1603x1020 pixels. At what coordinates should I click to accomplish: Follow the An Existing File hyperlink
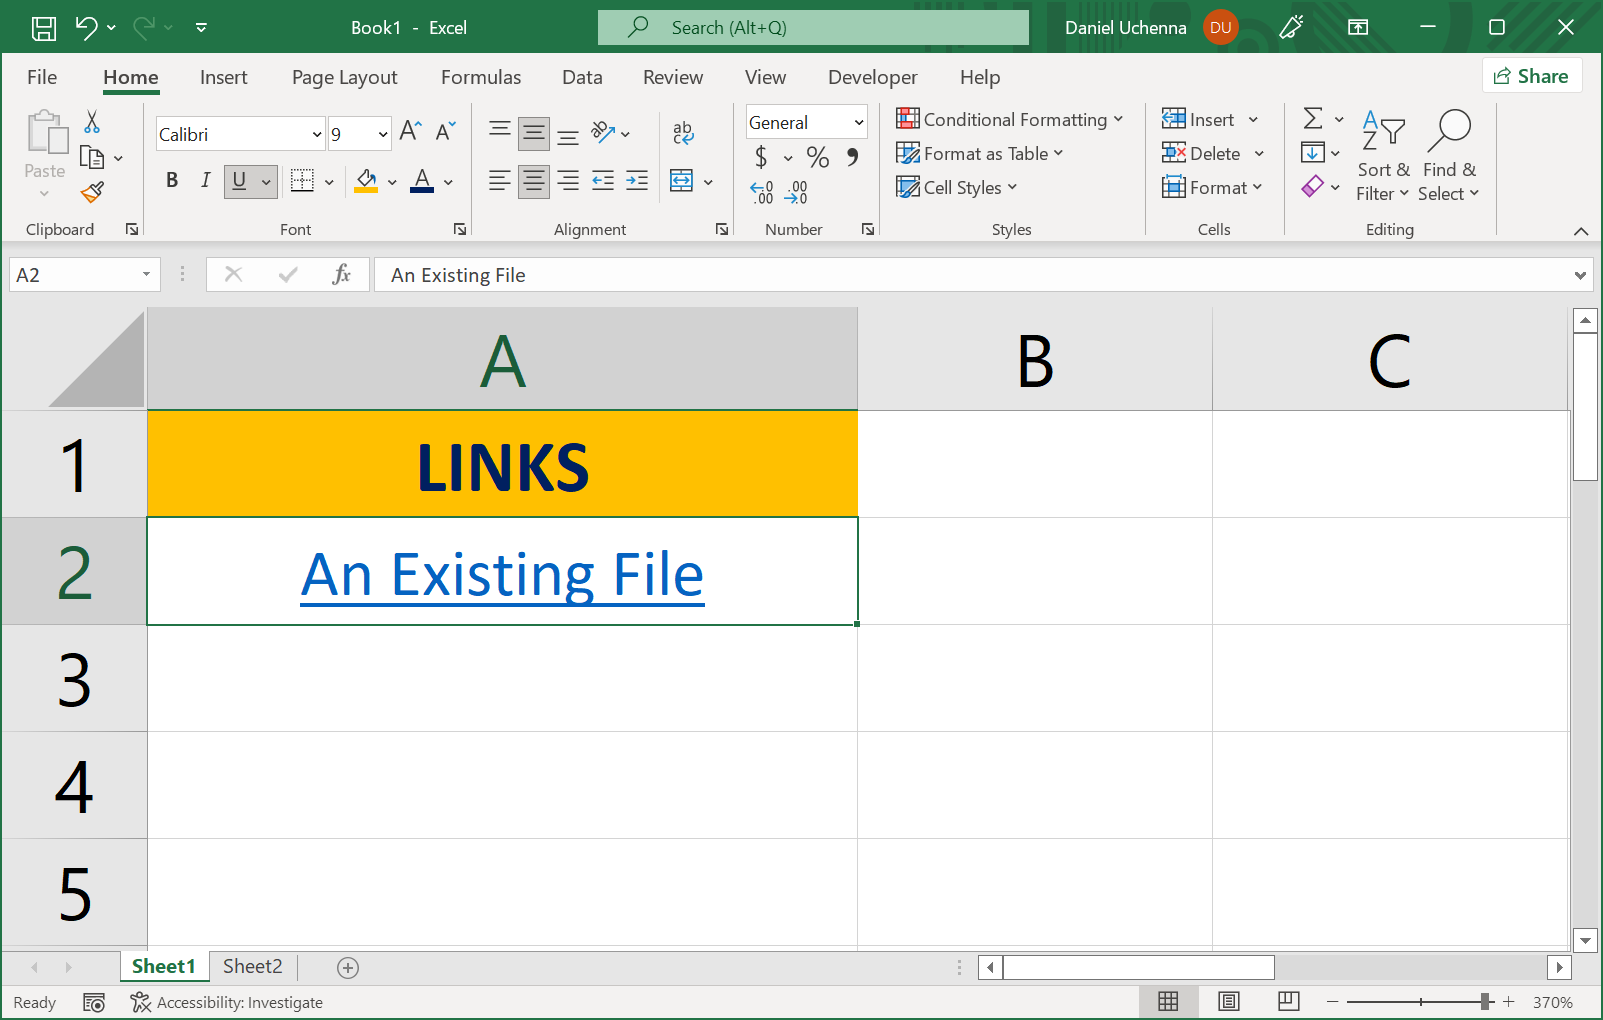[x=502, y=573]
